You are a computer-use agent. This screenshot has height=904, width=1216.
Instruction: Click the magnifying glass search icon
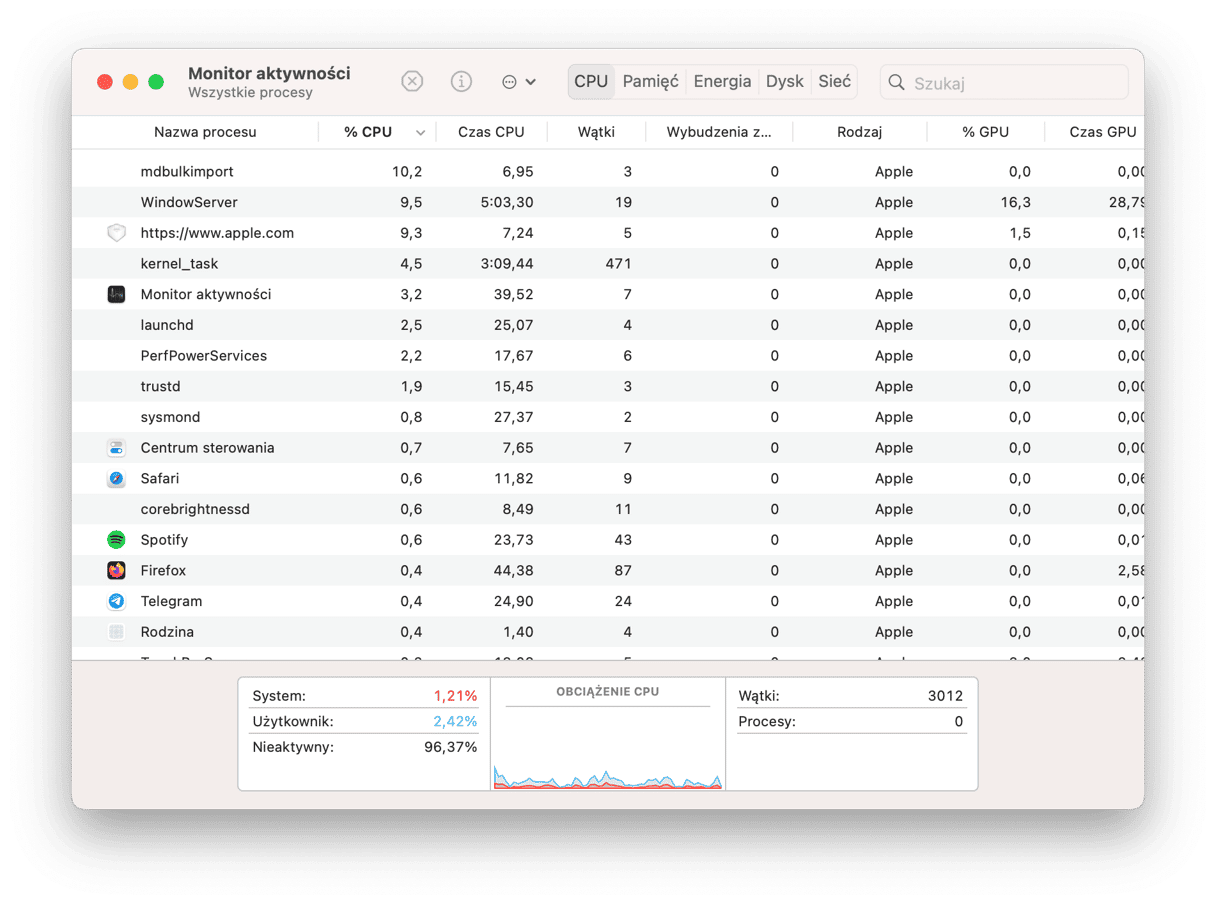point(897,82)
